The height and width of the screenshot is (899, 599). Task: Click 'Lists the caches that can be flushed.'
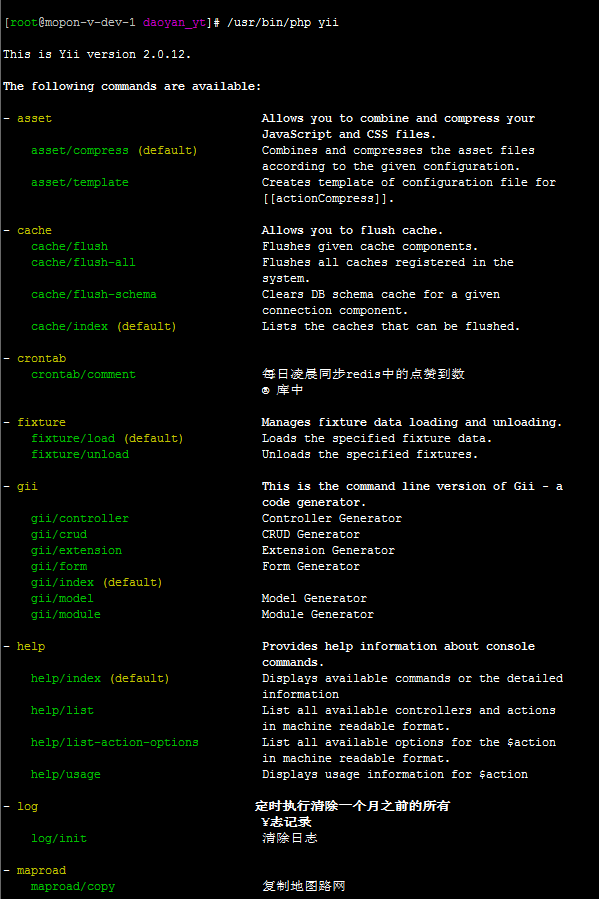391,326
